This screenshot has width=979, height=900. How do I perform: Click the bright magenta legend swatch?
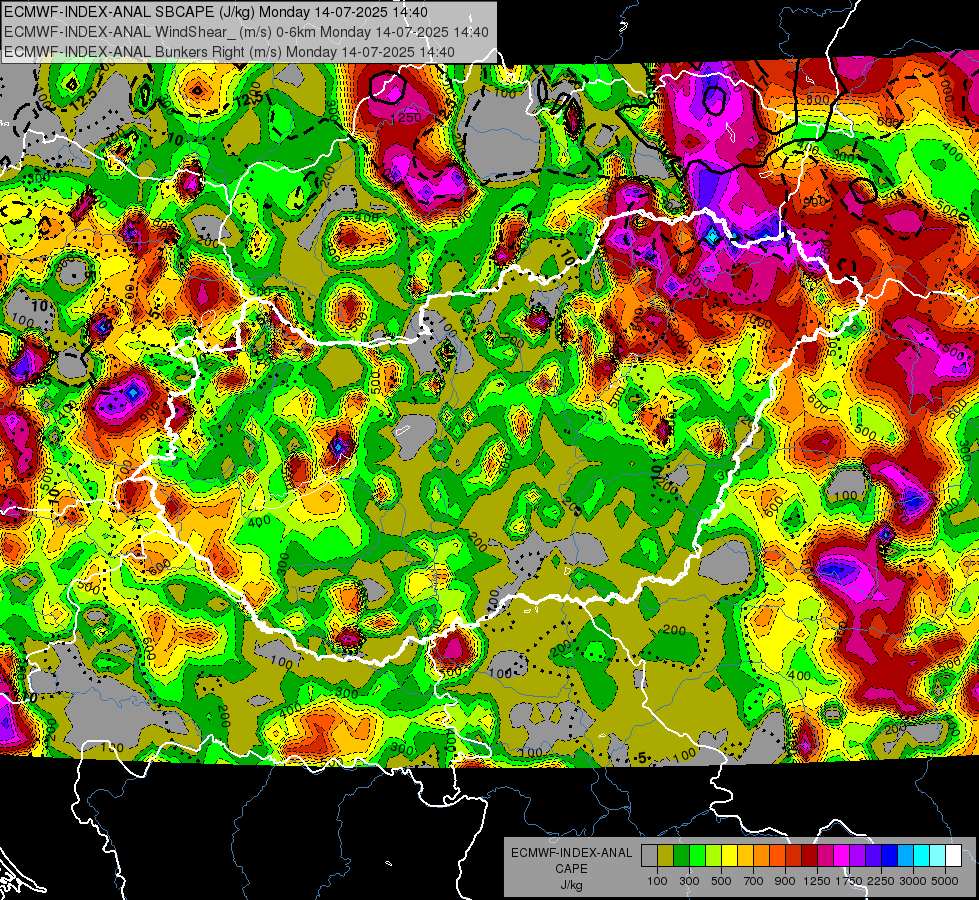(842, 855)
